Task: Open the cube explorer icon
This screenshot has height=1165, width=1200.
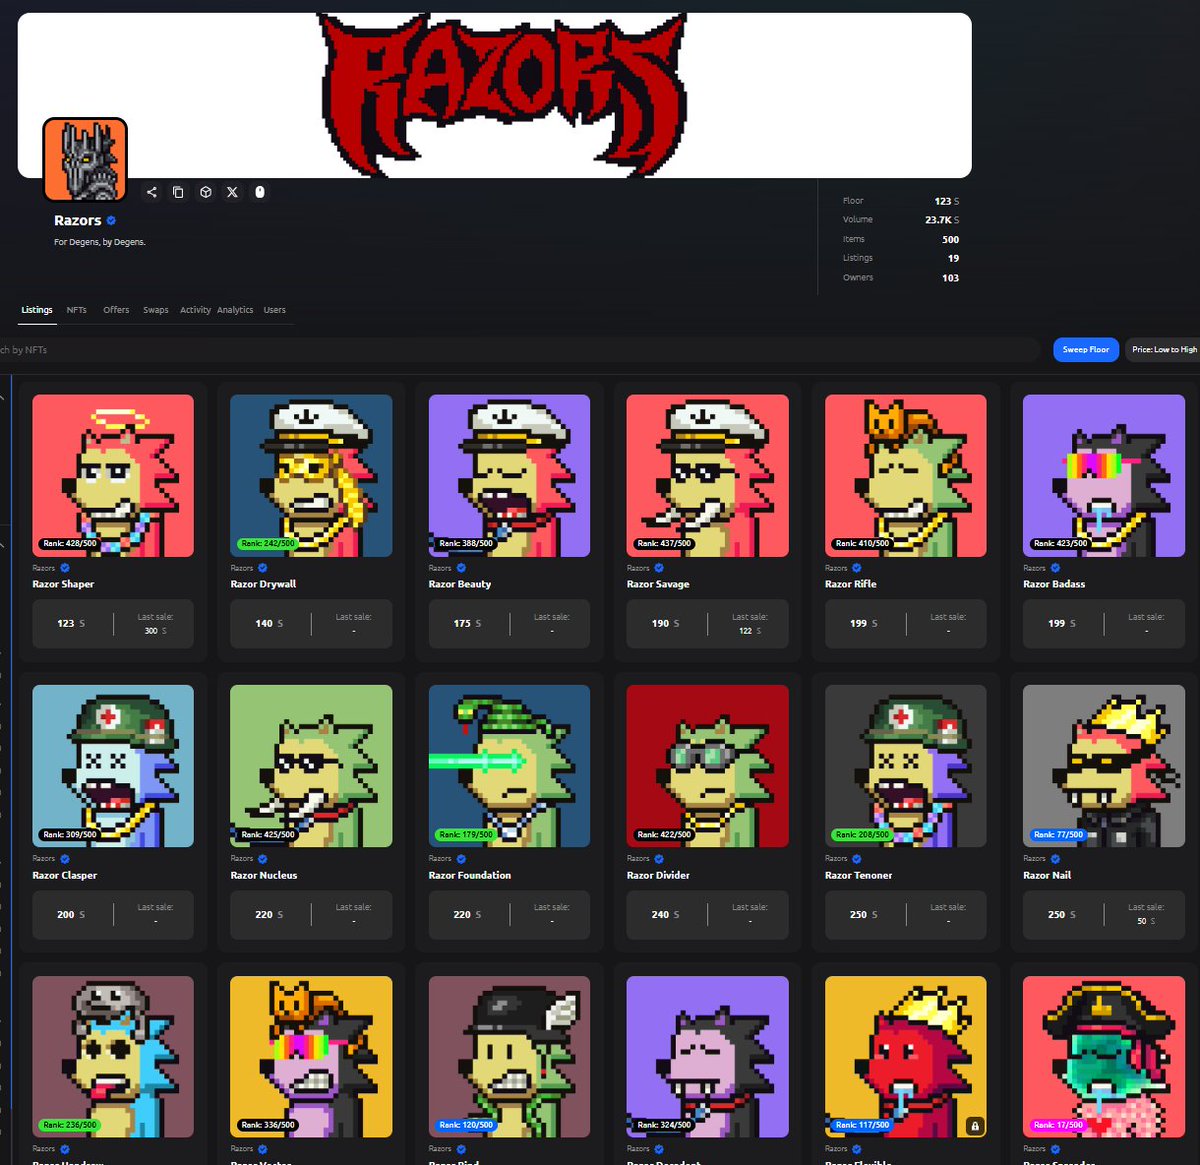Action: coord(205,192)
